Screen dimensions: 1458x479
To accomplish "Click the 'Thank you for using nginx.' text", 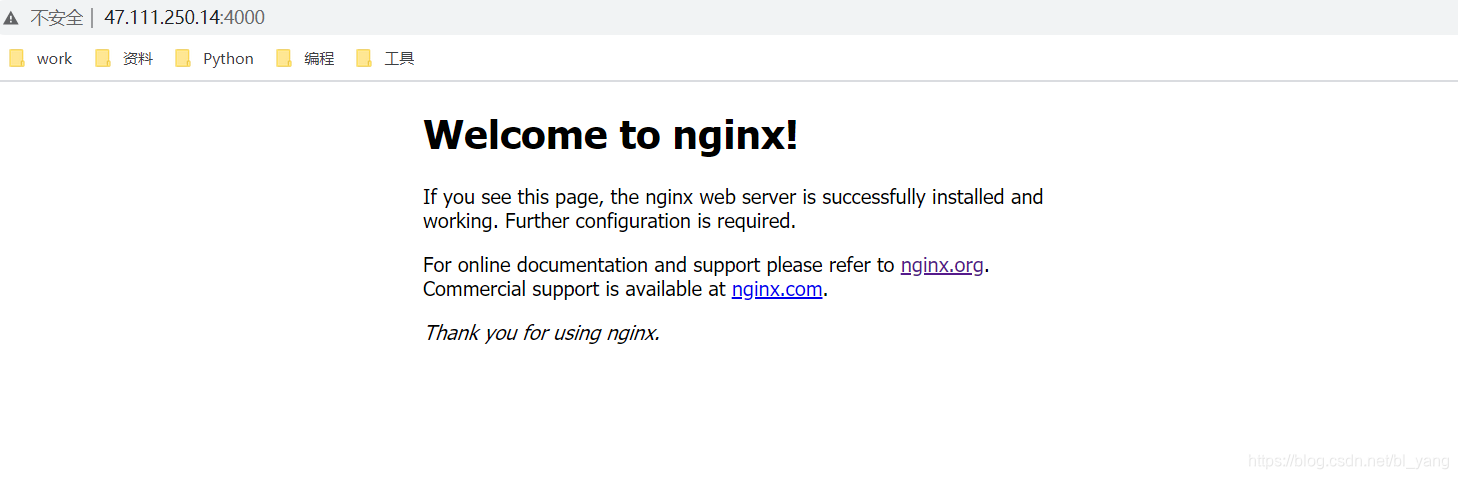I will tap(541, 333).
